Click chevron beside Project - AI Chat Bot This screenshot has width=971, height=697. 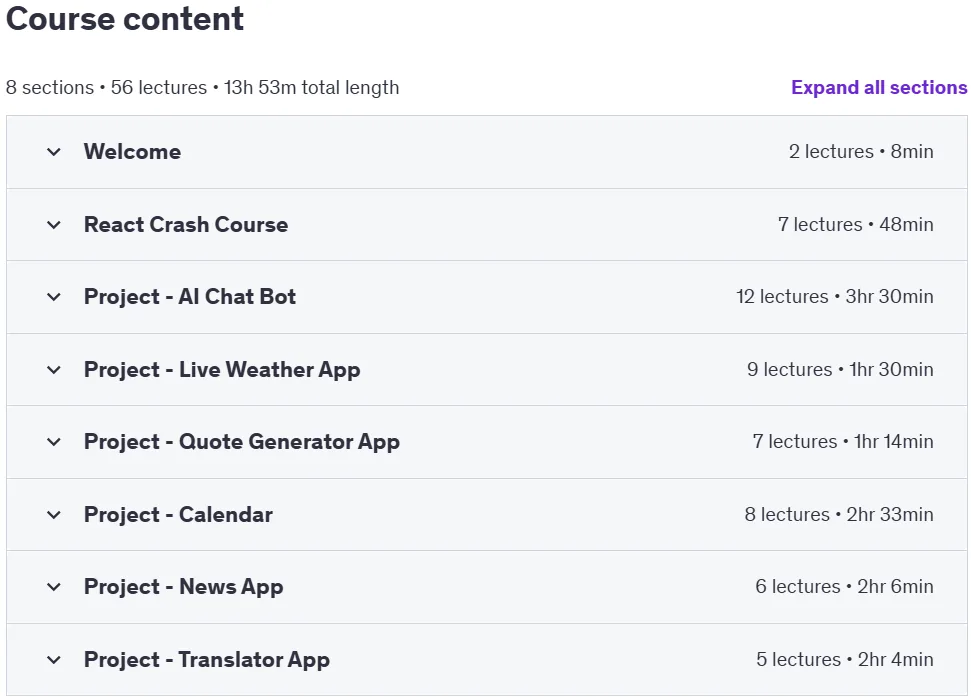[x=54, y=297]
